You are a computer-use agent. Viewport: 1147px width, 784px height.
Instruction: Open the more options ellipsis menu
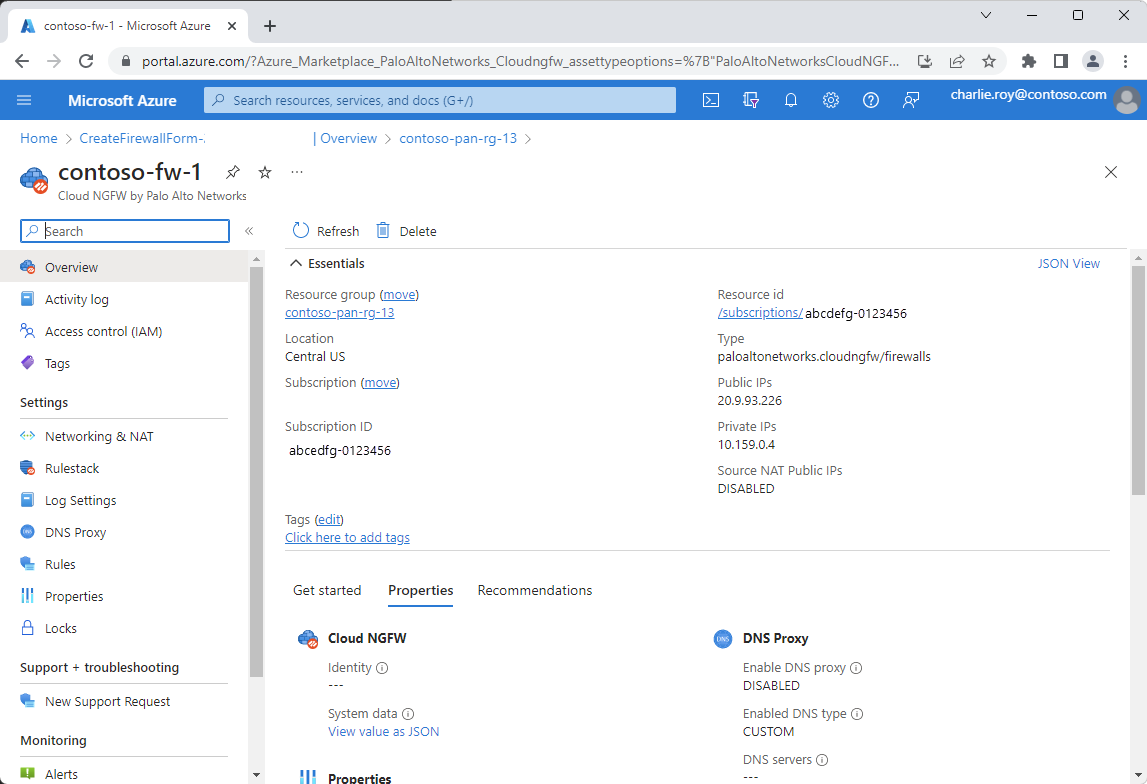[296, 172]
